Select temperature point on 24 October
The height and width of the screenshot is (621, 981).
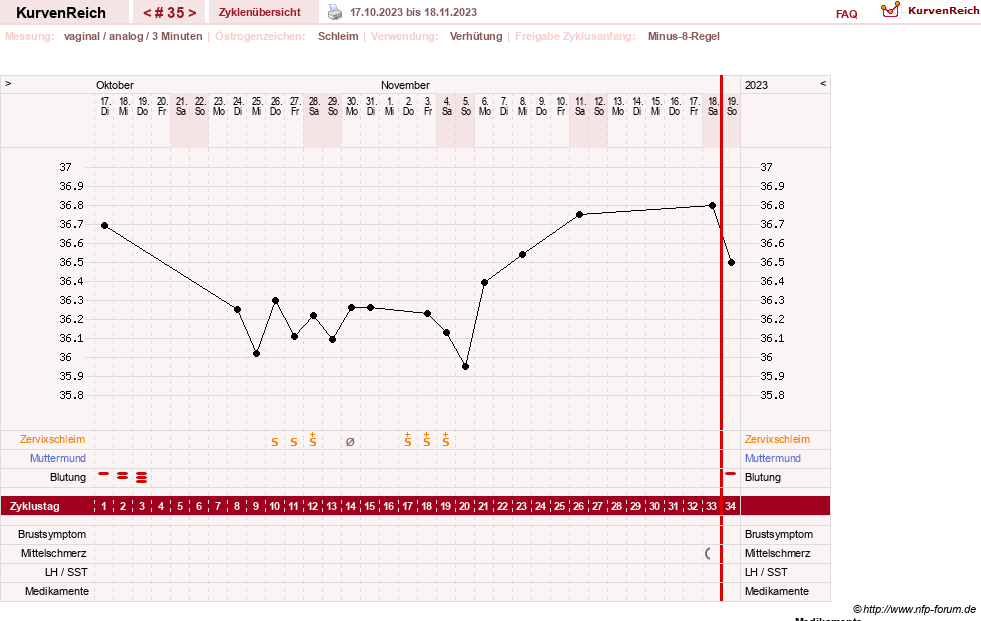pos(237,310)
